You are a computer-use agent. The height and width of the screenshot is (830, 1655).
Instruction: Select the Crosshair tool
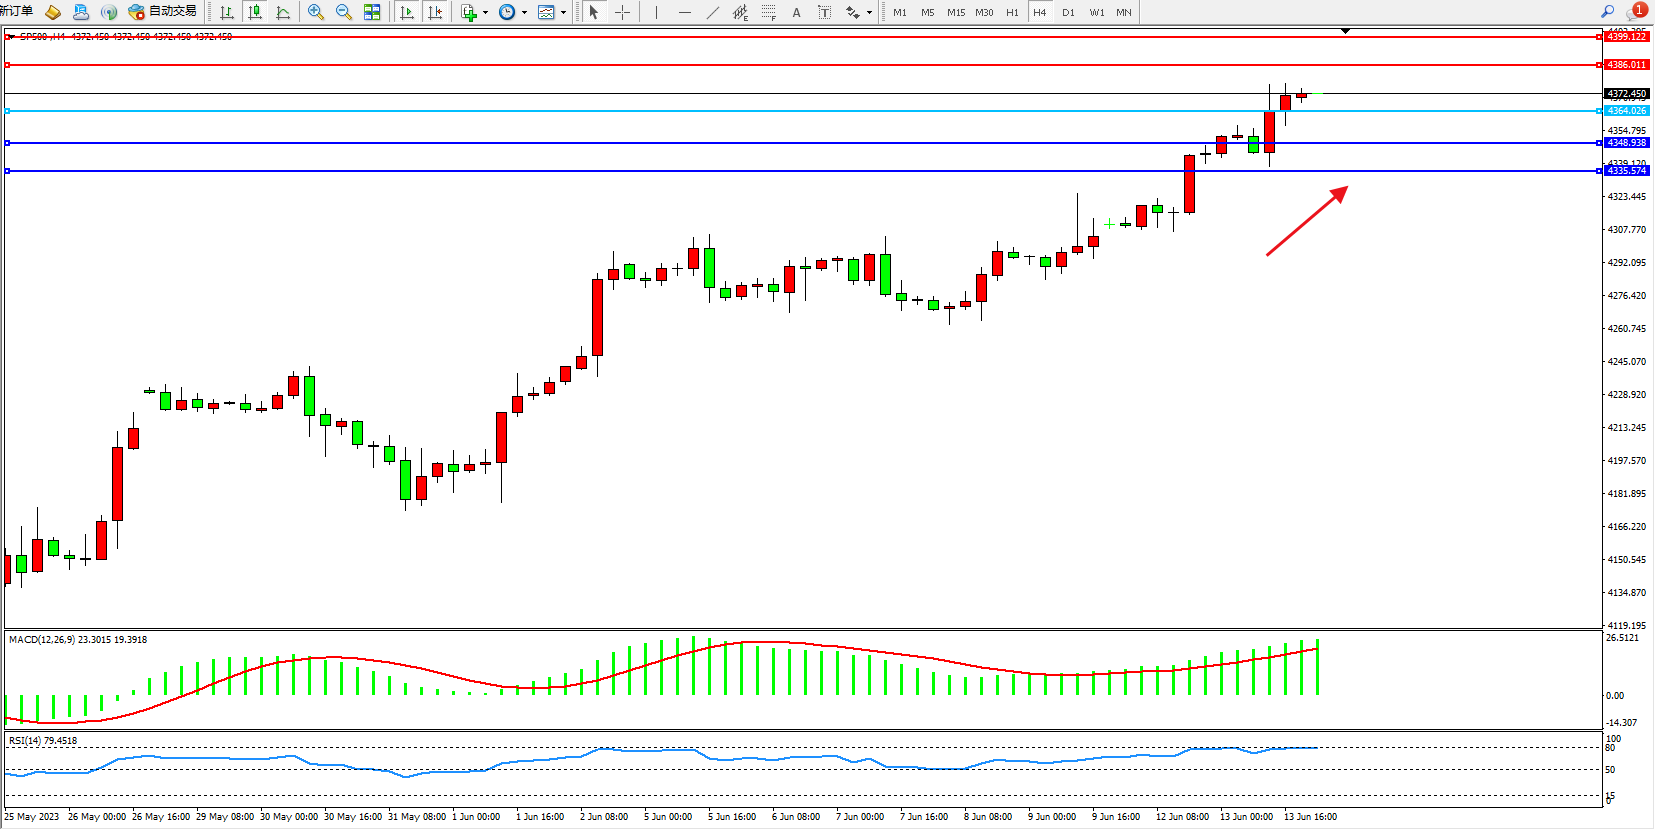click(622, 12)
